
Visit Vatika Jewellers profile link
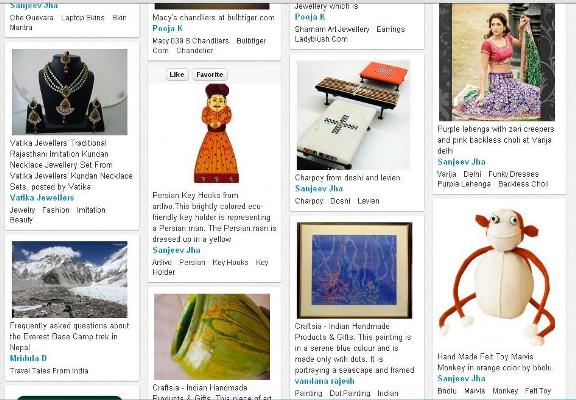42,198
